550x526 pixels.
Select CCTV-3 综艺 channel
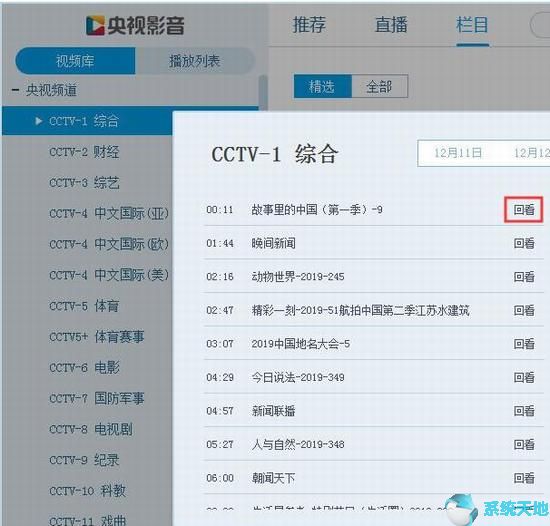click(x=84, y=183)
